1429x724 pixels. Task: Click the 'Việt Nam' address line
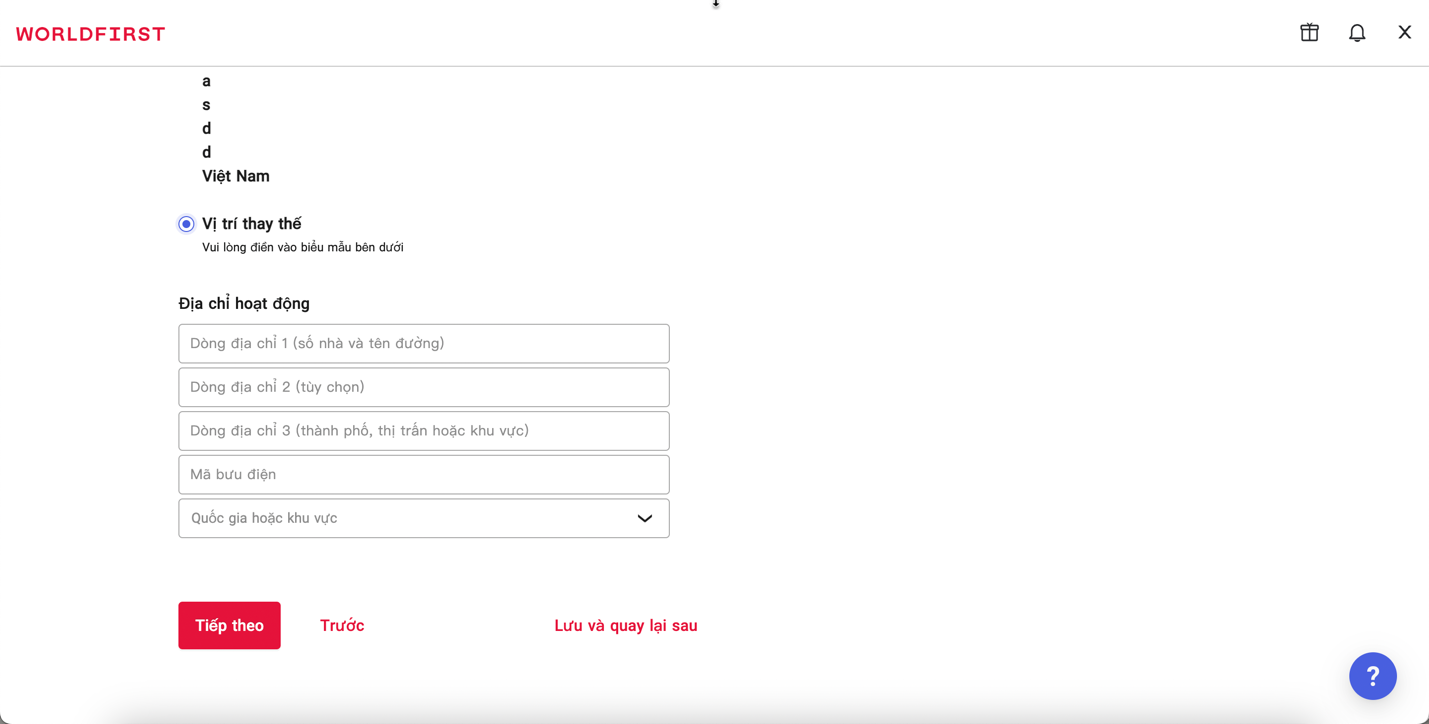point(236,176)
